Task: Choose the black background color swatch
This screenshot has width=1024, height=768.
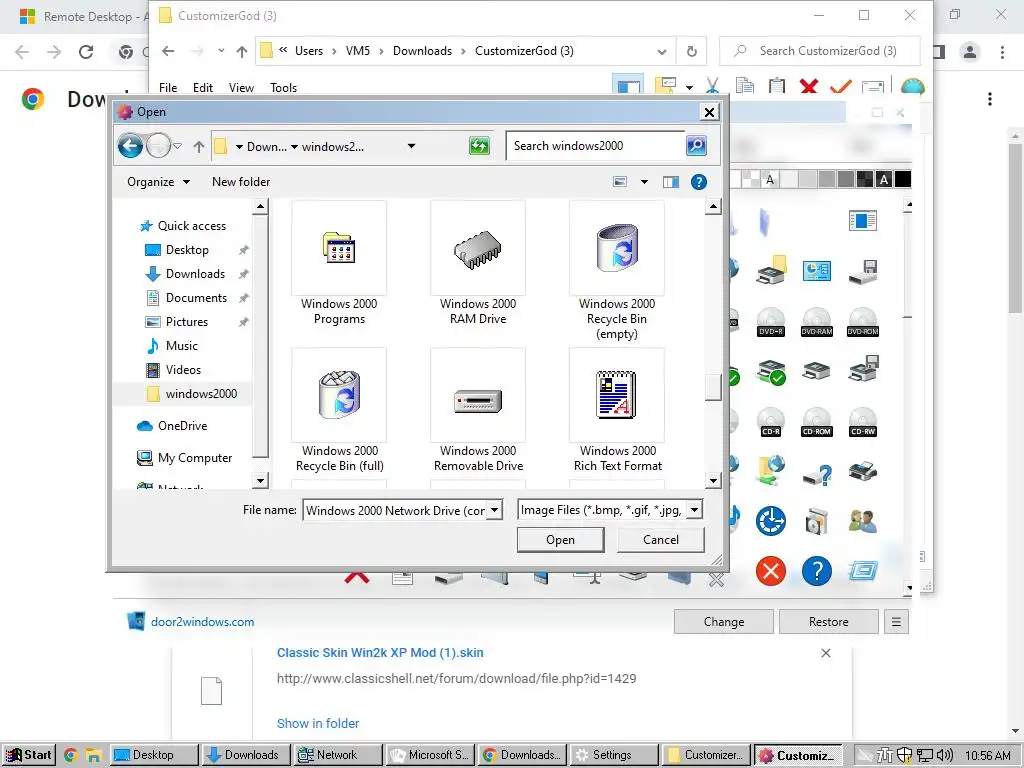Action: (903, 179)
